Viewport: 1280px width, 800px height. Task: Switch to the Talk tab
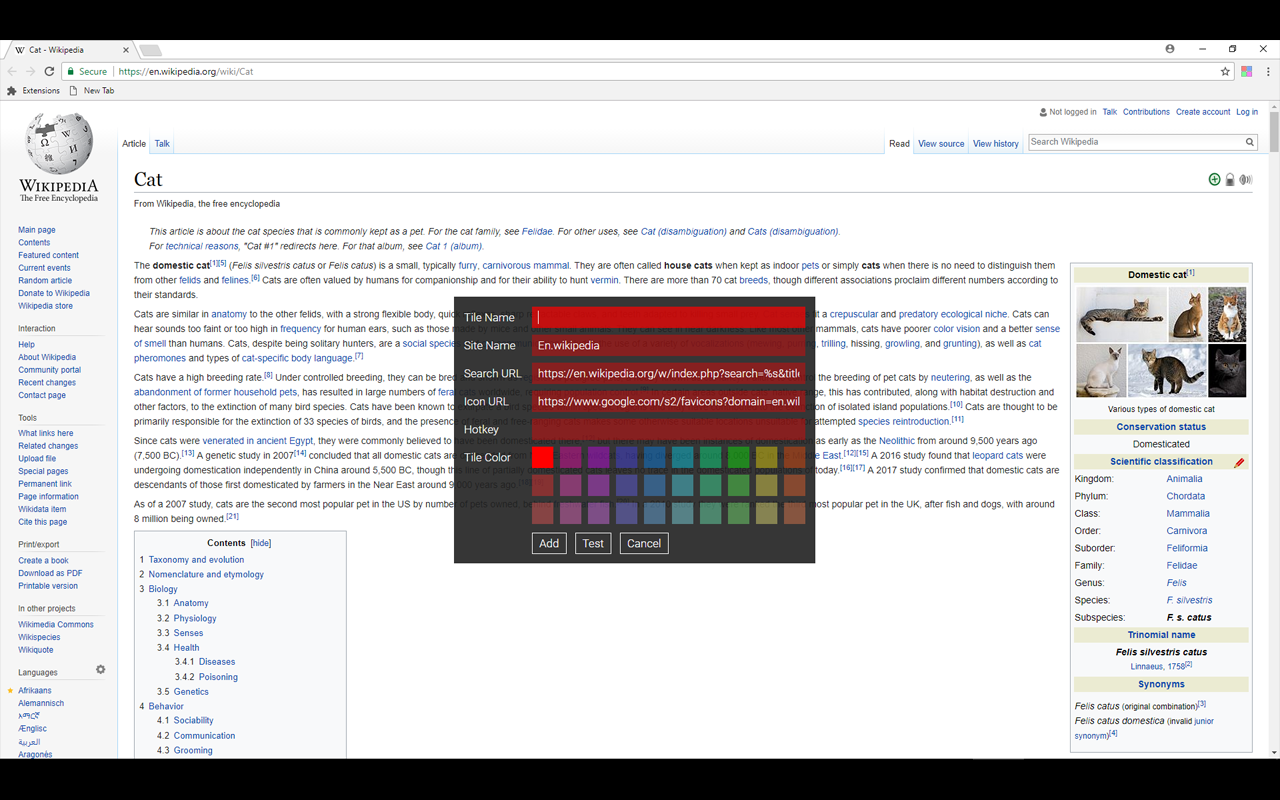click(x=162, y=144)
